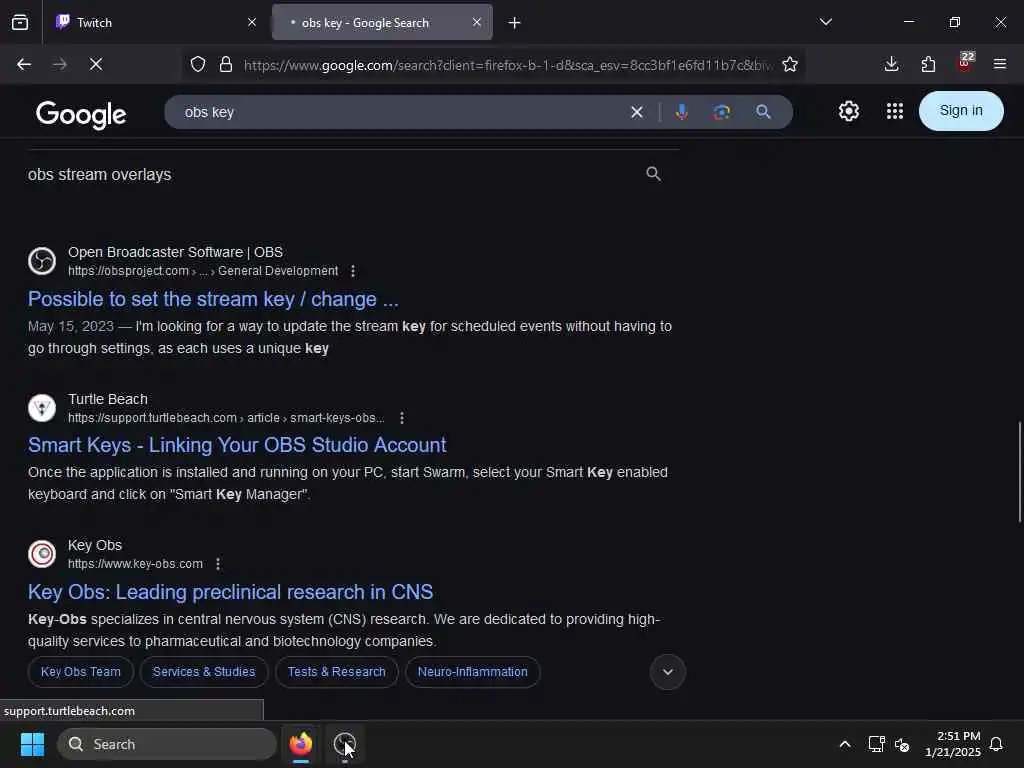Screen dimensions: 1024x768
Task: Go back to the previous page
Action: (x=24, y=64)
